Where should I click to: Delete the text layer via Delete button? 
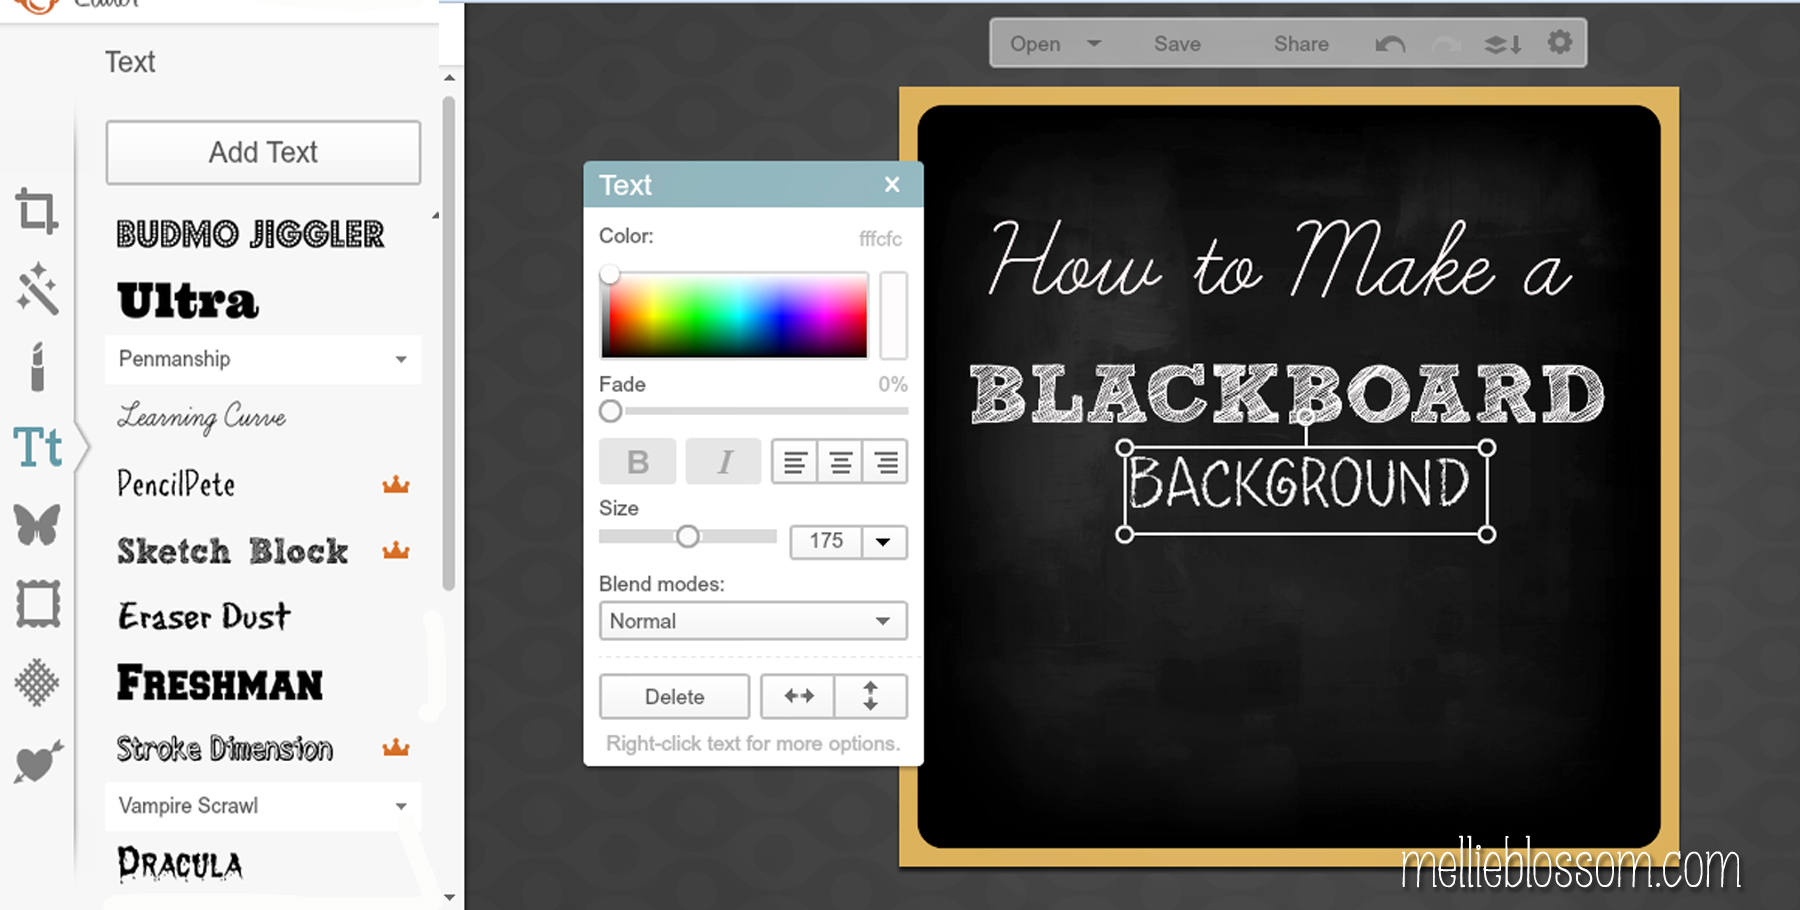pyautogui.click(x=674, y=696)
